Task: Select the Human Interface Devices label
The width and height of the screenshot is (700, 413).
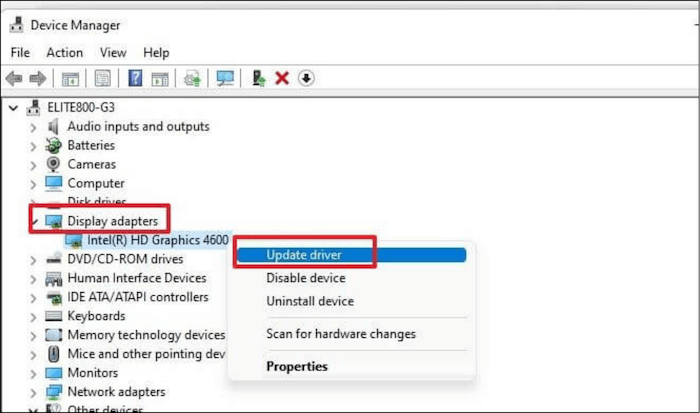Action: pyautogui.click(x=137, y=278)
